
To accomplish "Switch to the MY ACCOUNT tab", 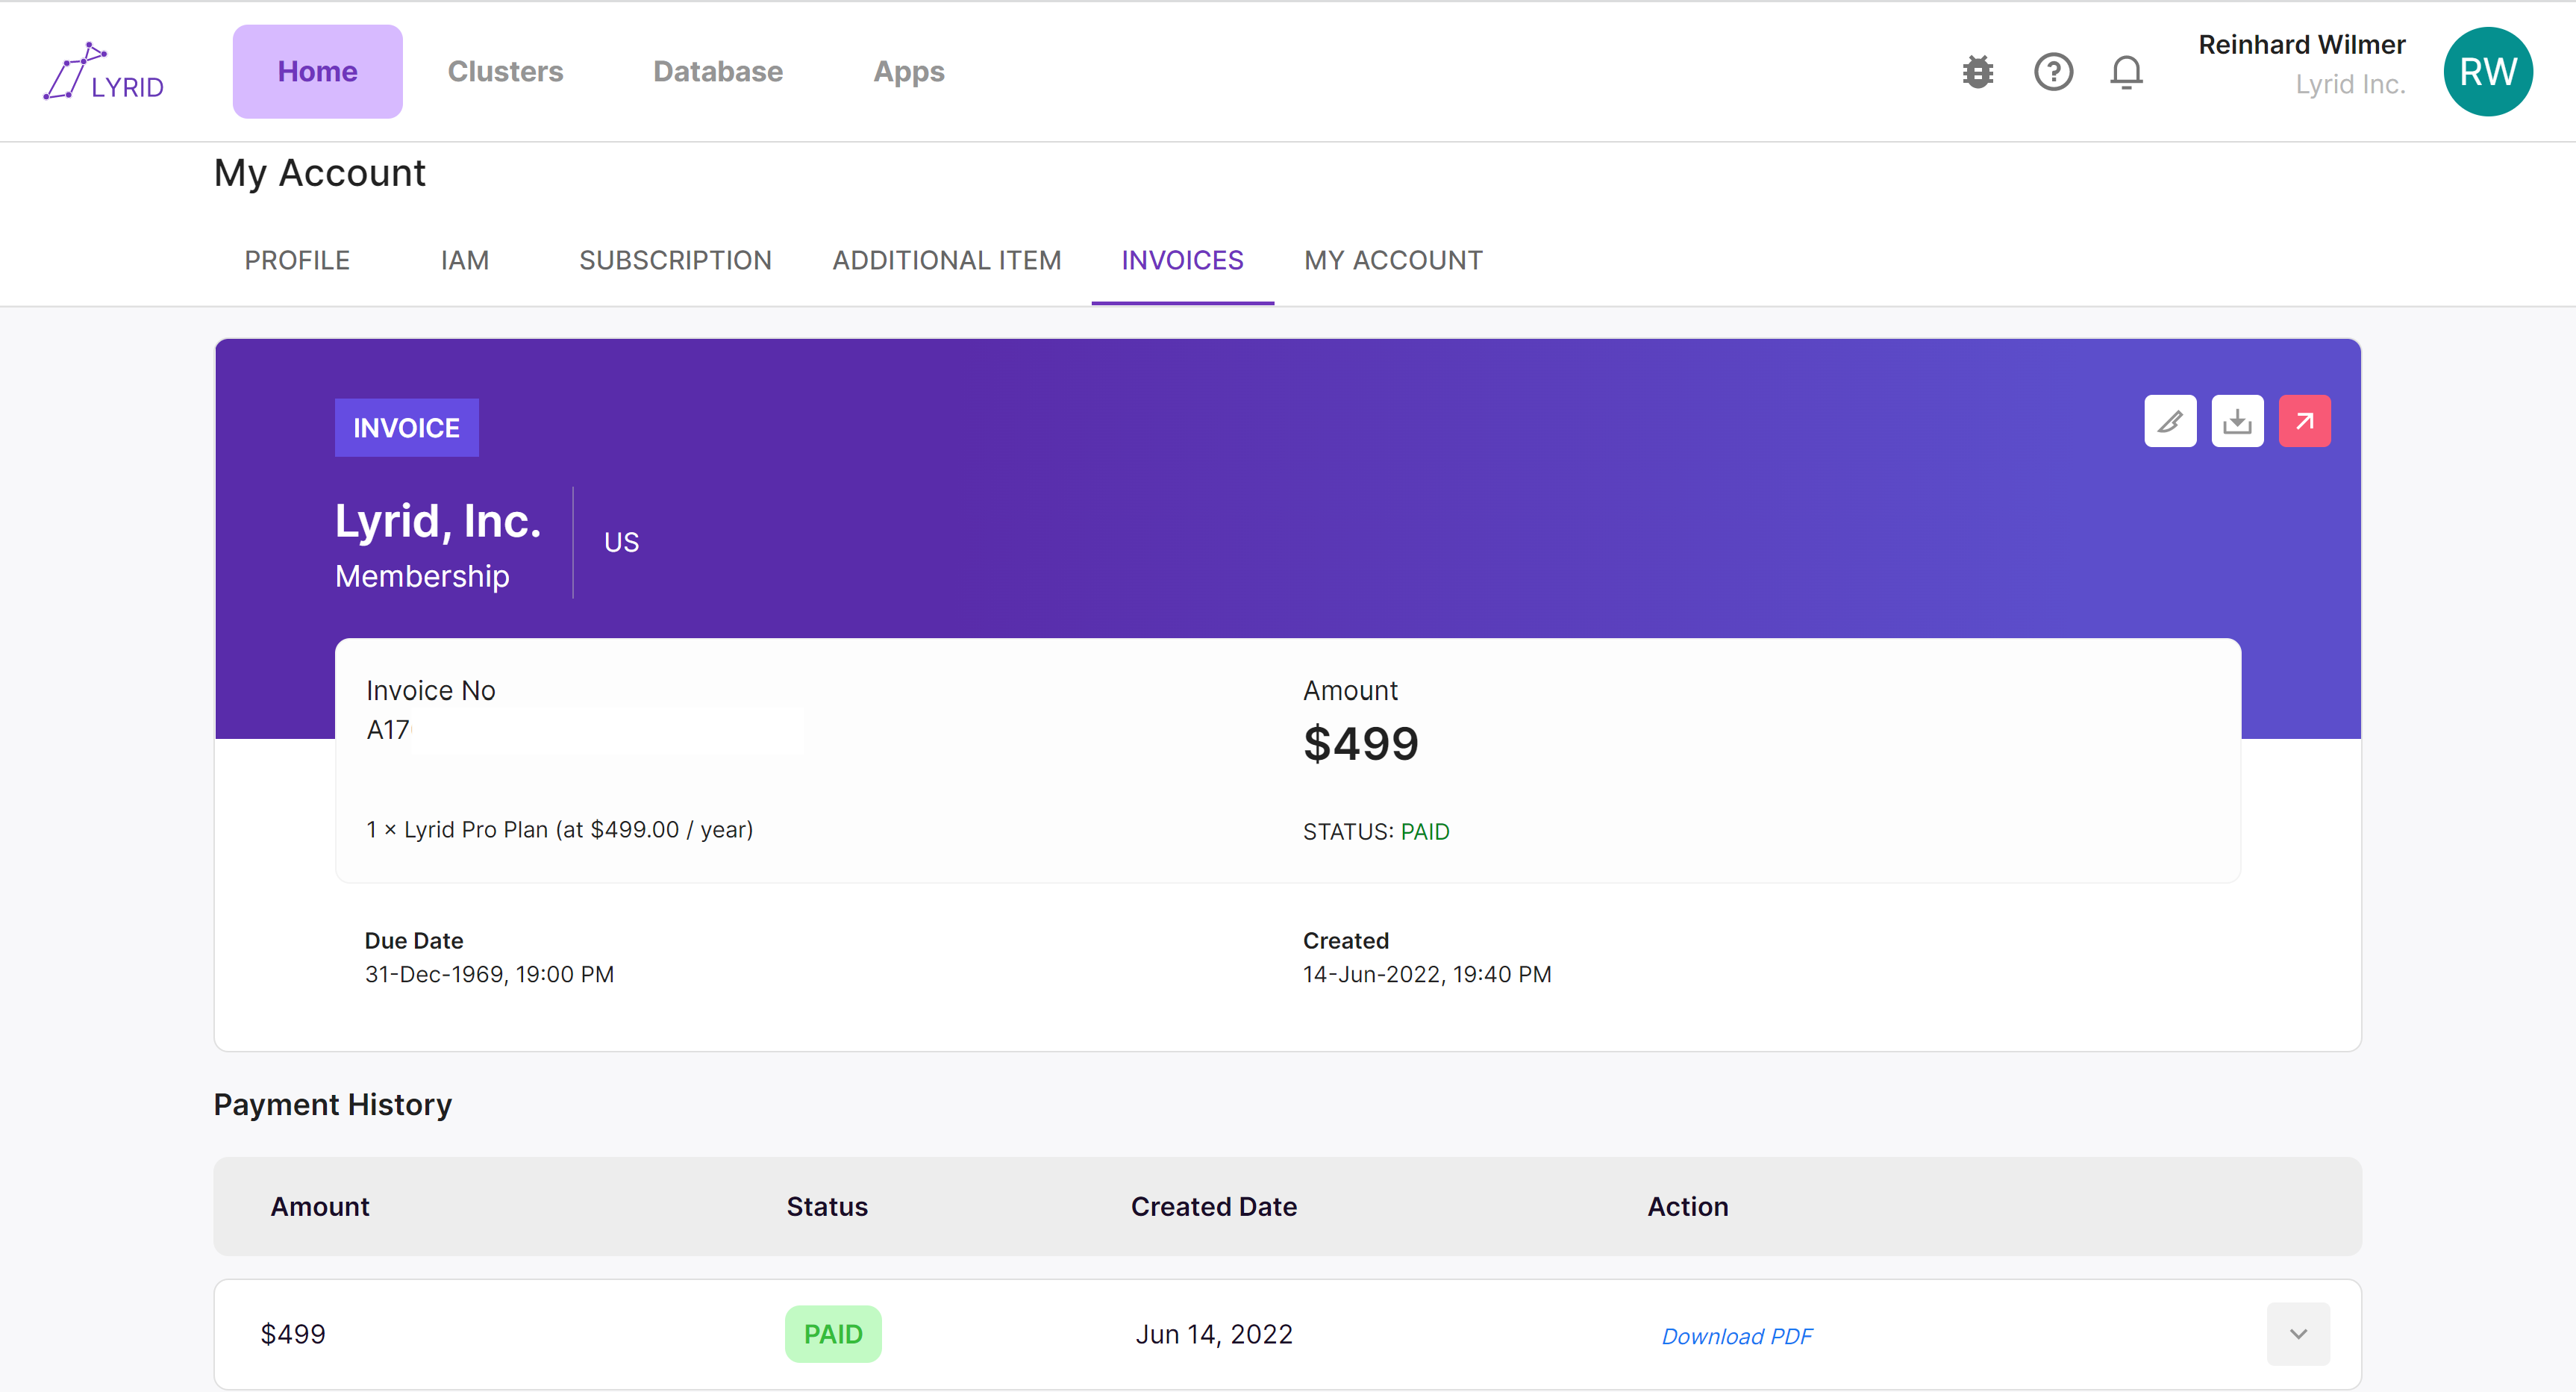I will [x=1392, y=260].
